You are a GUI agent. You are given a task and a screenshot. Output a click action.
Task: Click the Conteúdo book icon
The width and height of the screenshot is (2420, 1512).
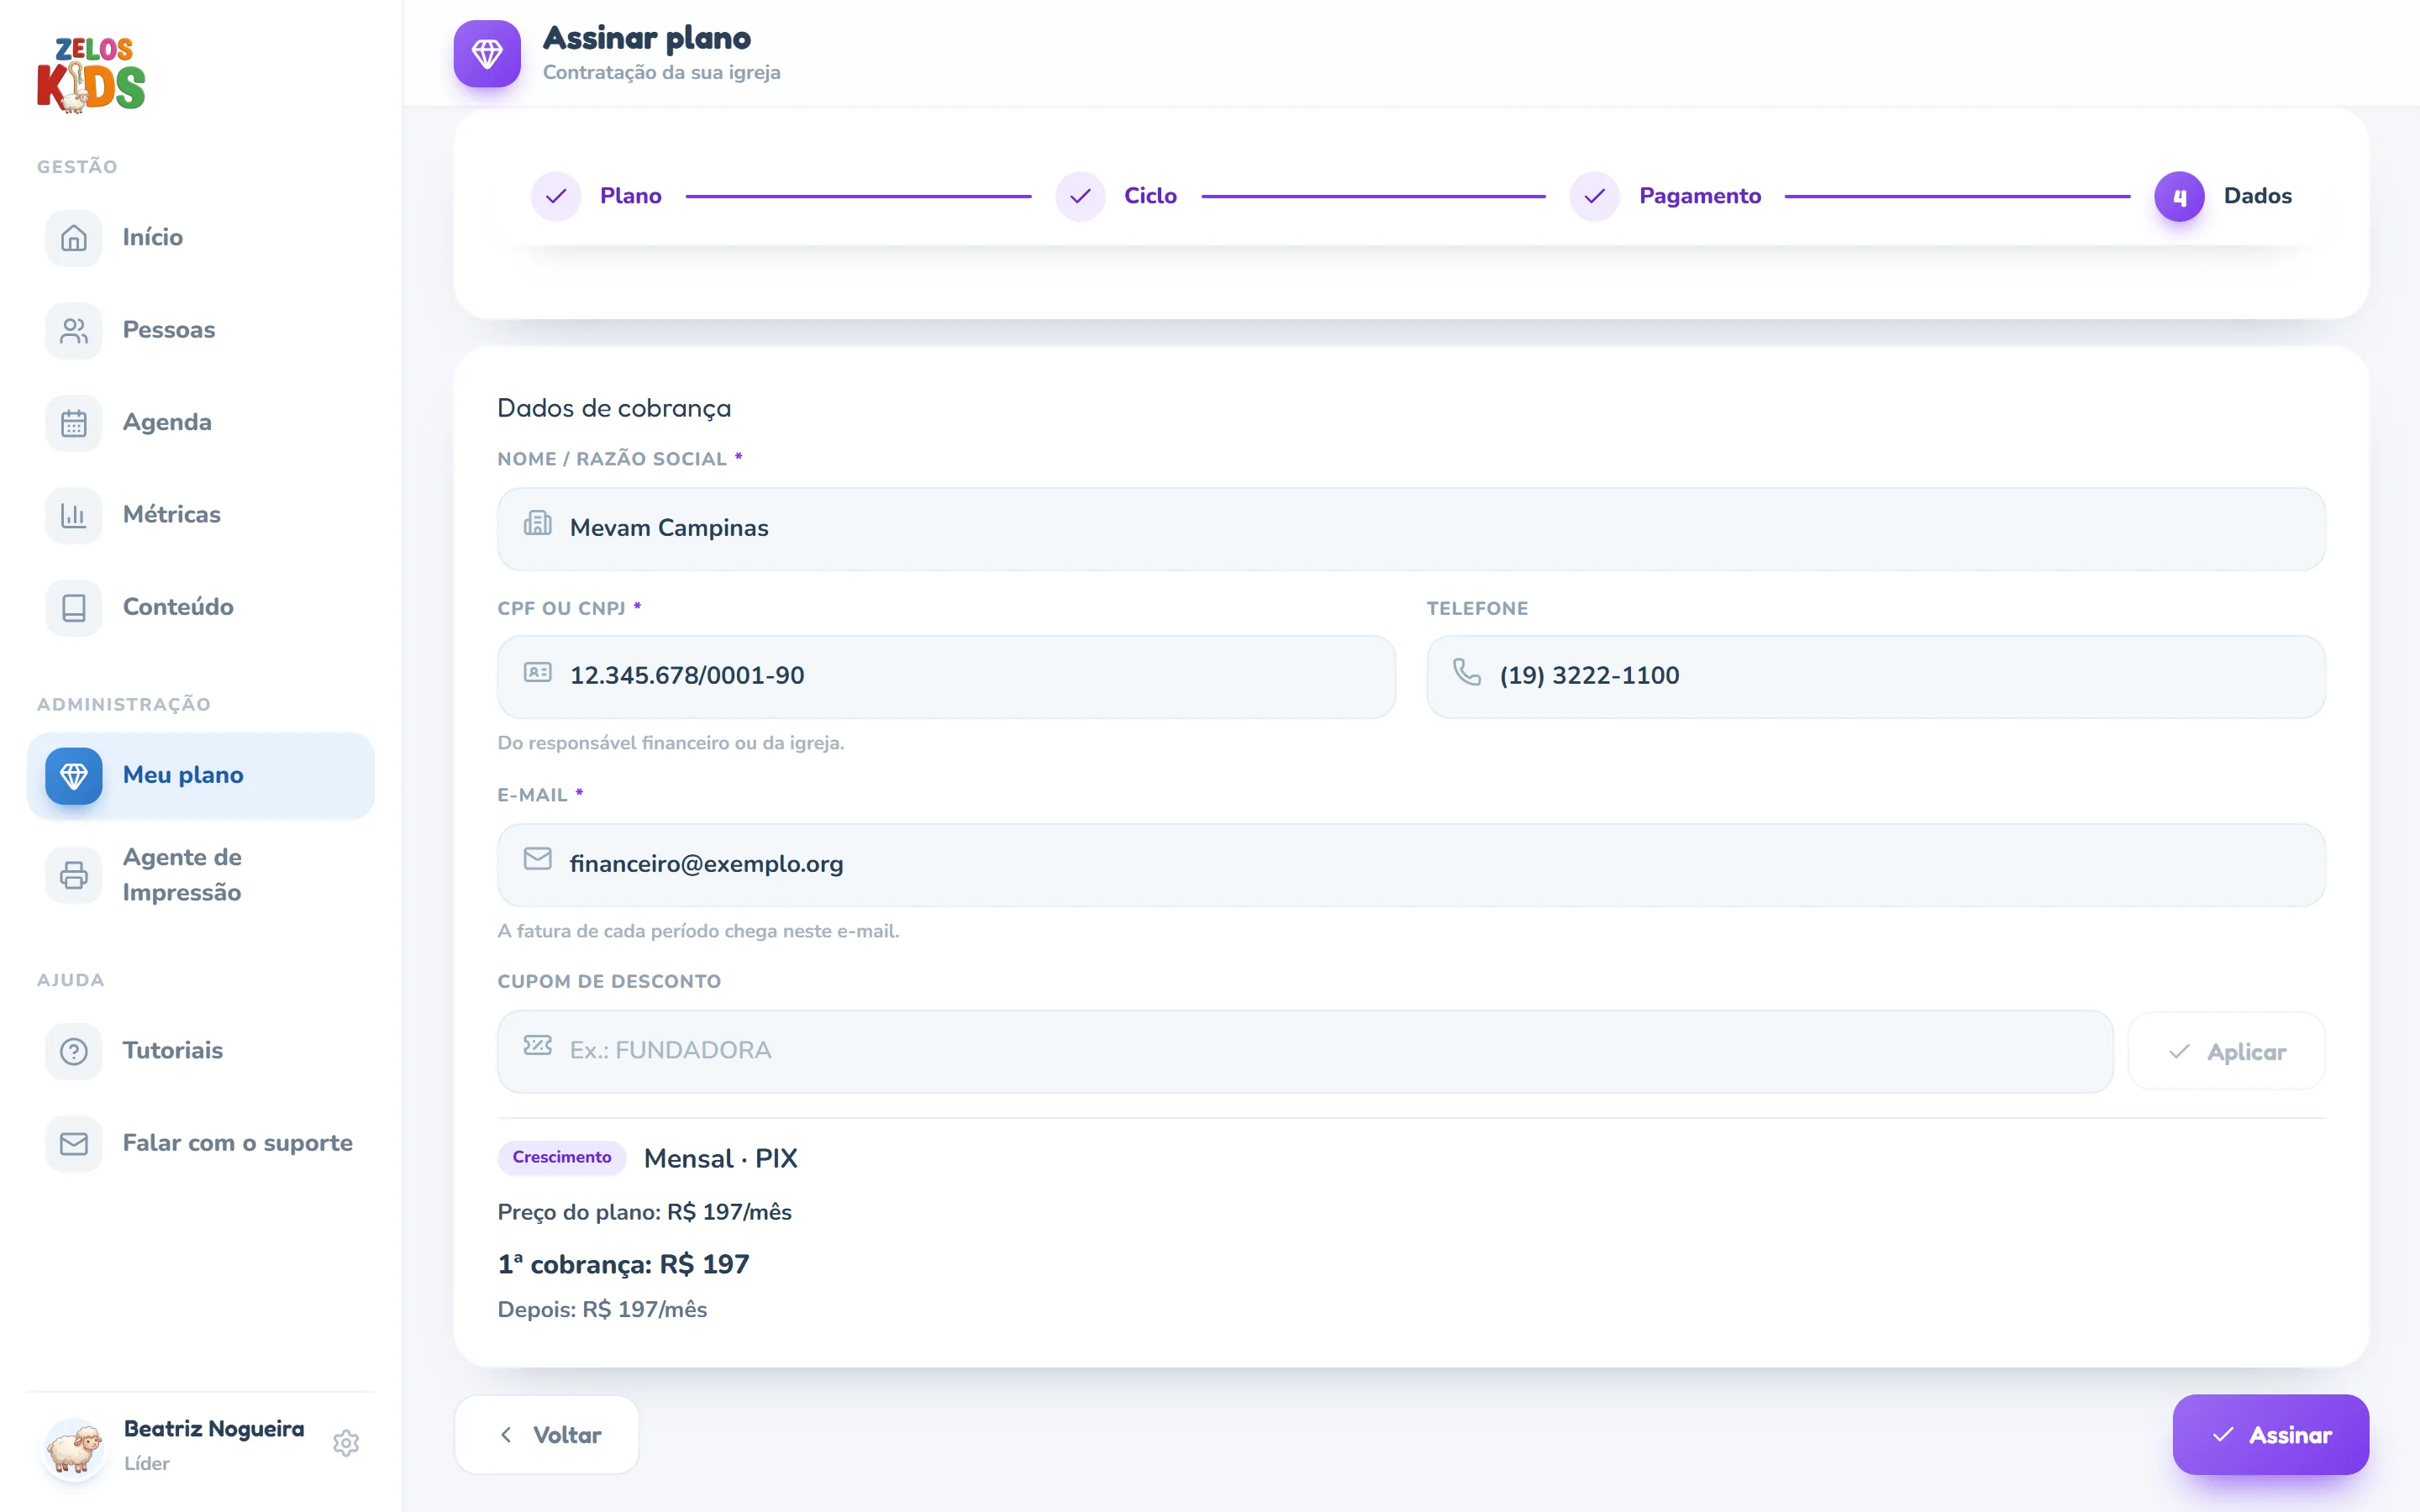coord(74,607)
